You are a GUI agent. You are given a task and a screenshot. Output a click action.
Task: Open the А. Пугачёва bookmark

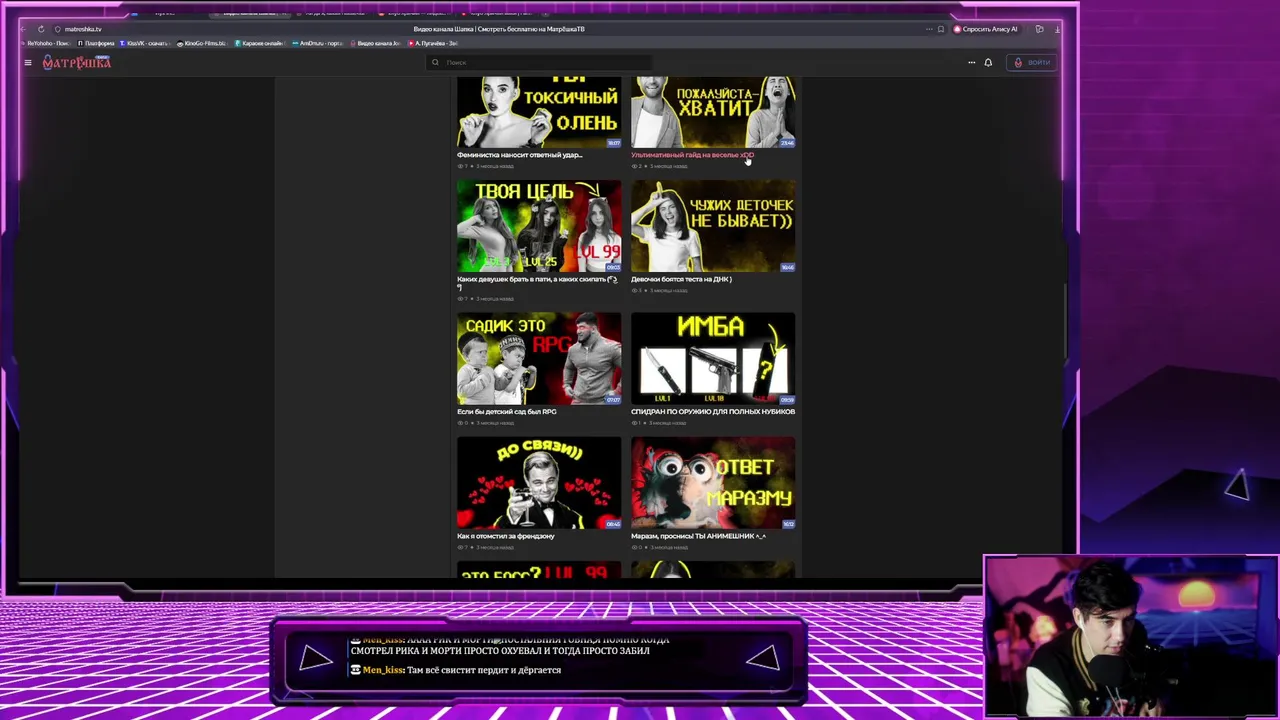(433, 43)
